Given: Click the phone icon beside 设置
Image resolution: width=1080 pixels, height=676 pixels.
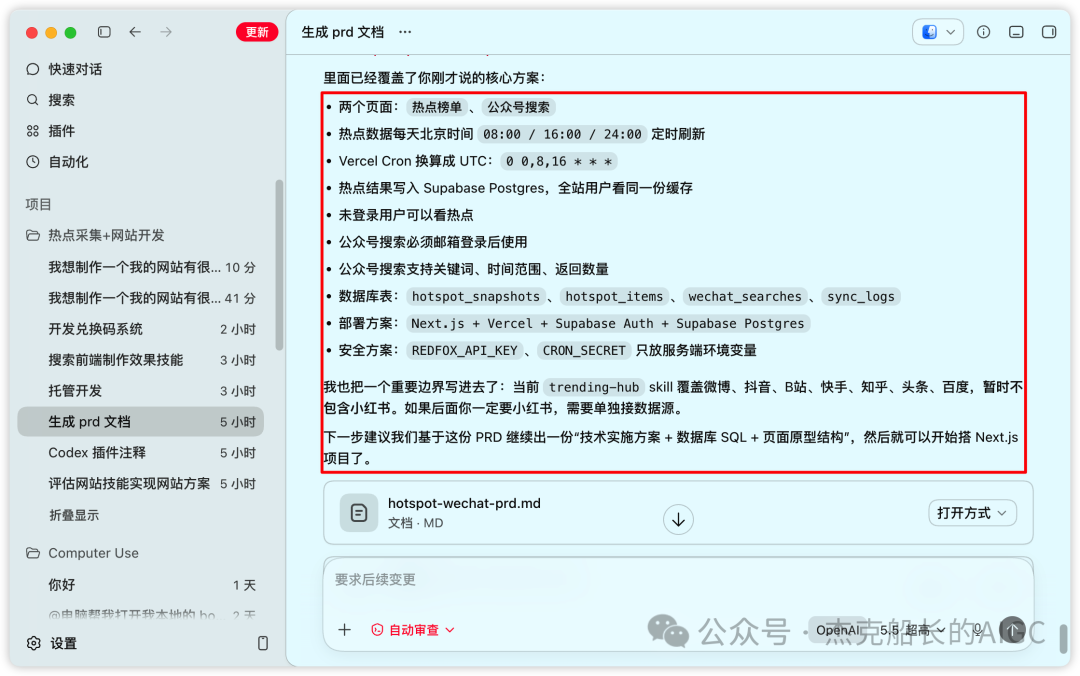Looking at the screenshot, I should point(262,644).
